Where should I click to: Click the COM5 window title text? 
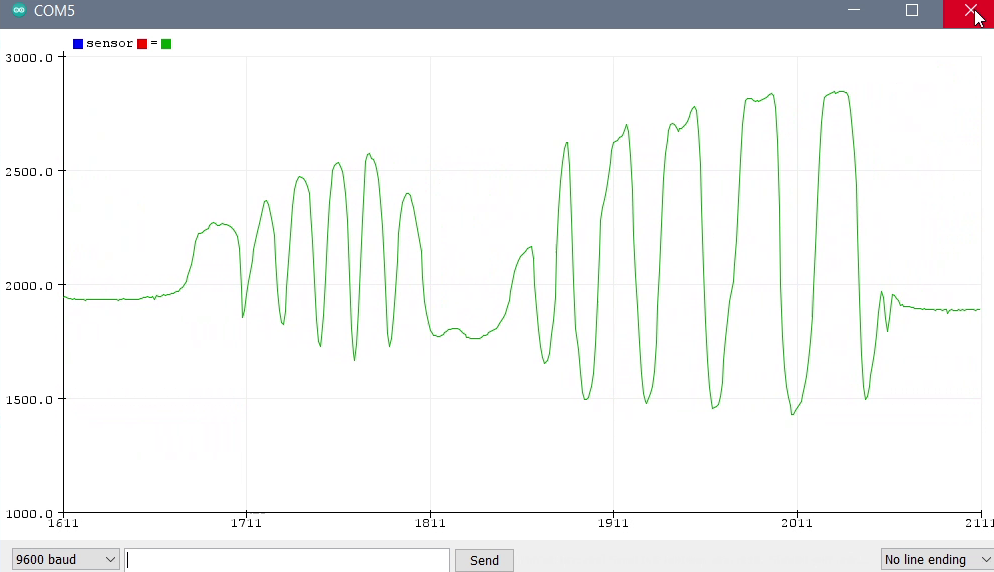[55, 11]
